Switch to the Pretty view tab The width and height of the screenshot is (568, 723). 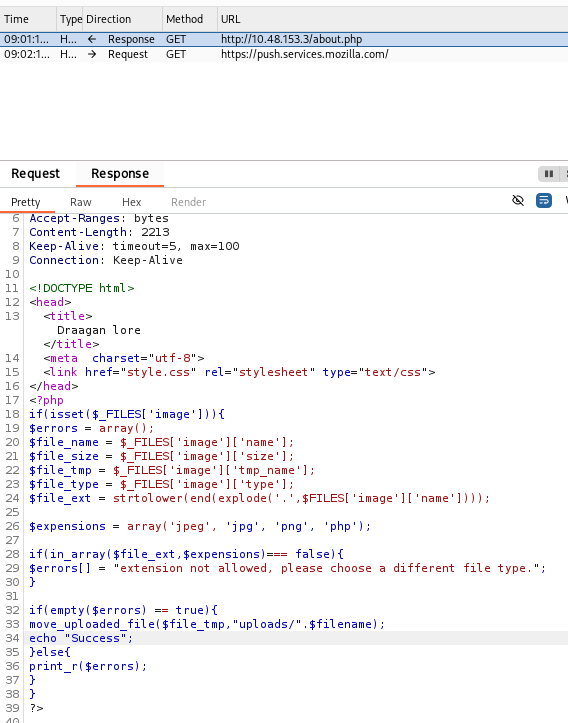coord(26,202)
